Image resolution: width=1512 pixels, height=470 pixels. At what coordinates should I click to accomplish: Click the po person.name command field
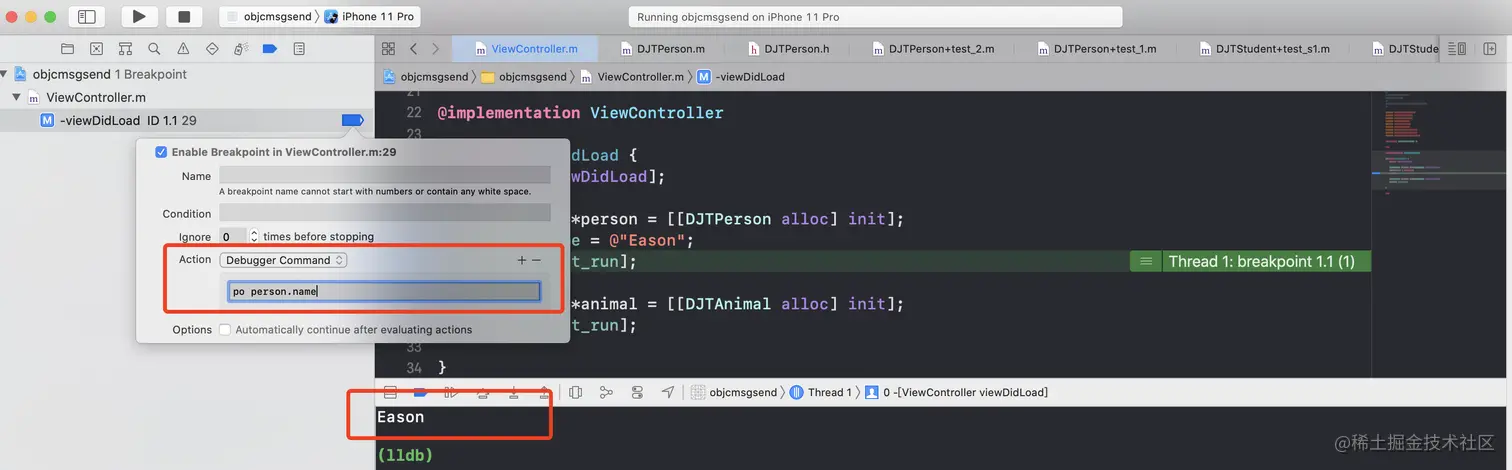tap(384, 292)
